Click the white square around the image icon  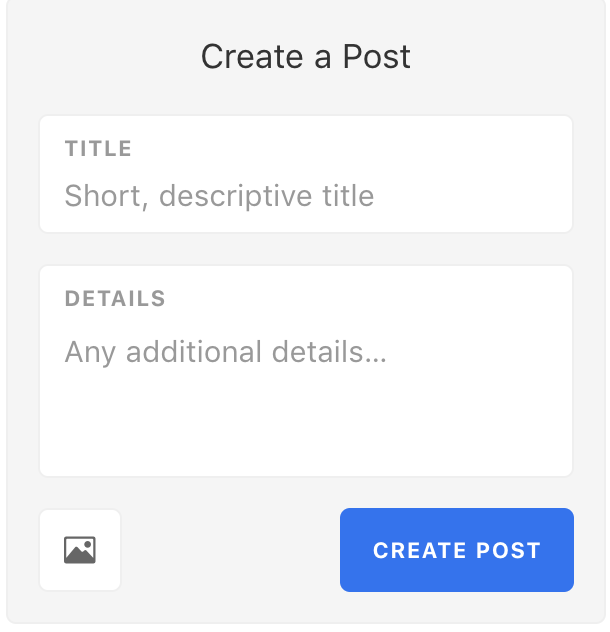(80, 550)
